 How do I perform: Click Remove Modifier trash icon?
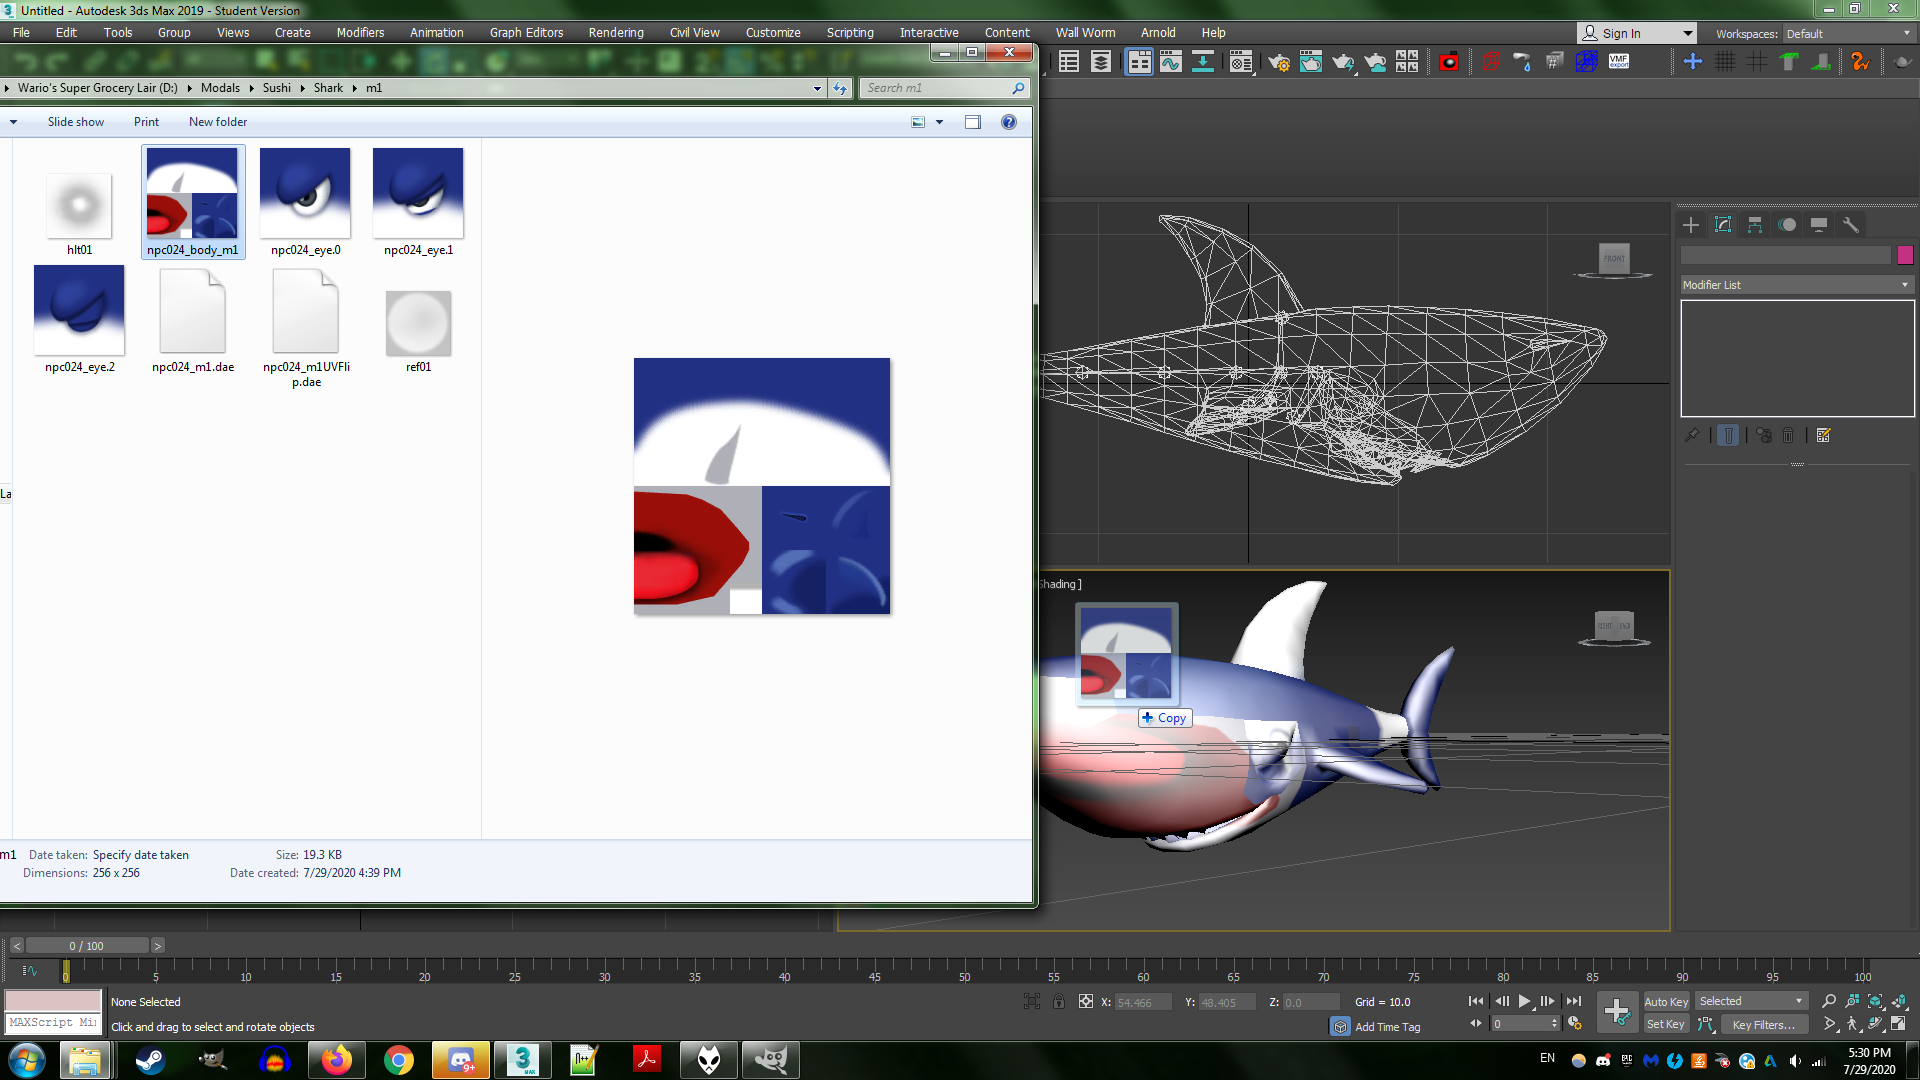[1788, 435]
